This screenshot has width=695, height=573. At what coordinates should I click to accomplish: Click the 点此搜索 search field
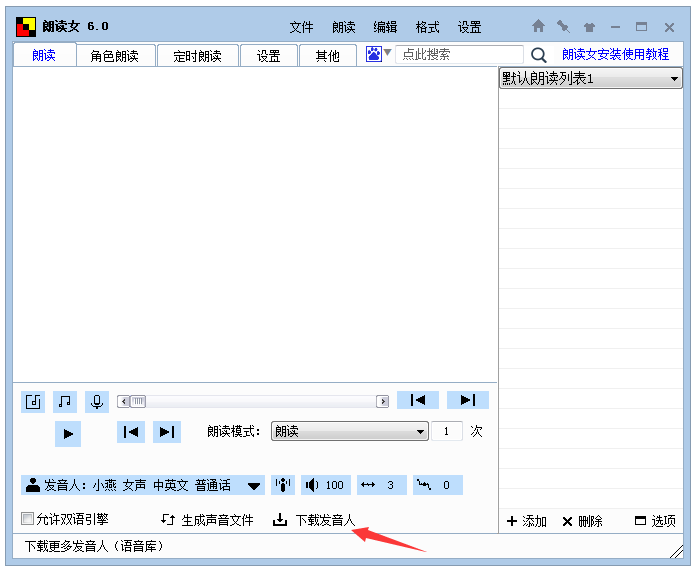[x=459, y=55]
